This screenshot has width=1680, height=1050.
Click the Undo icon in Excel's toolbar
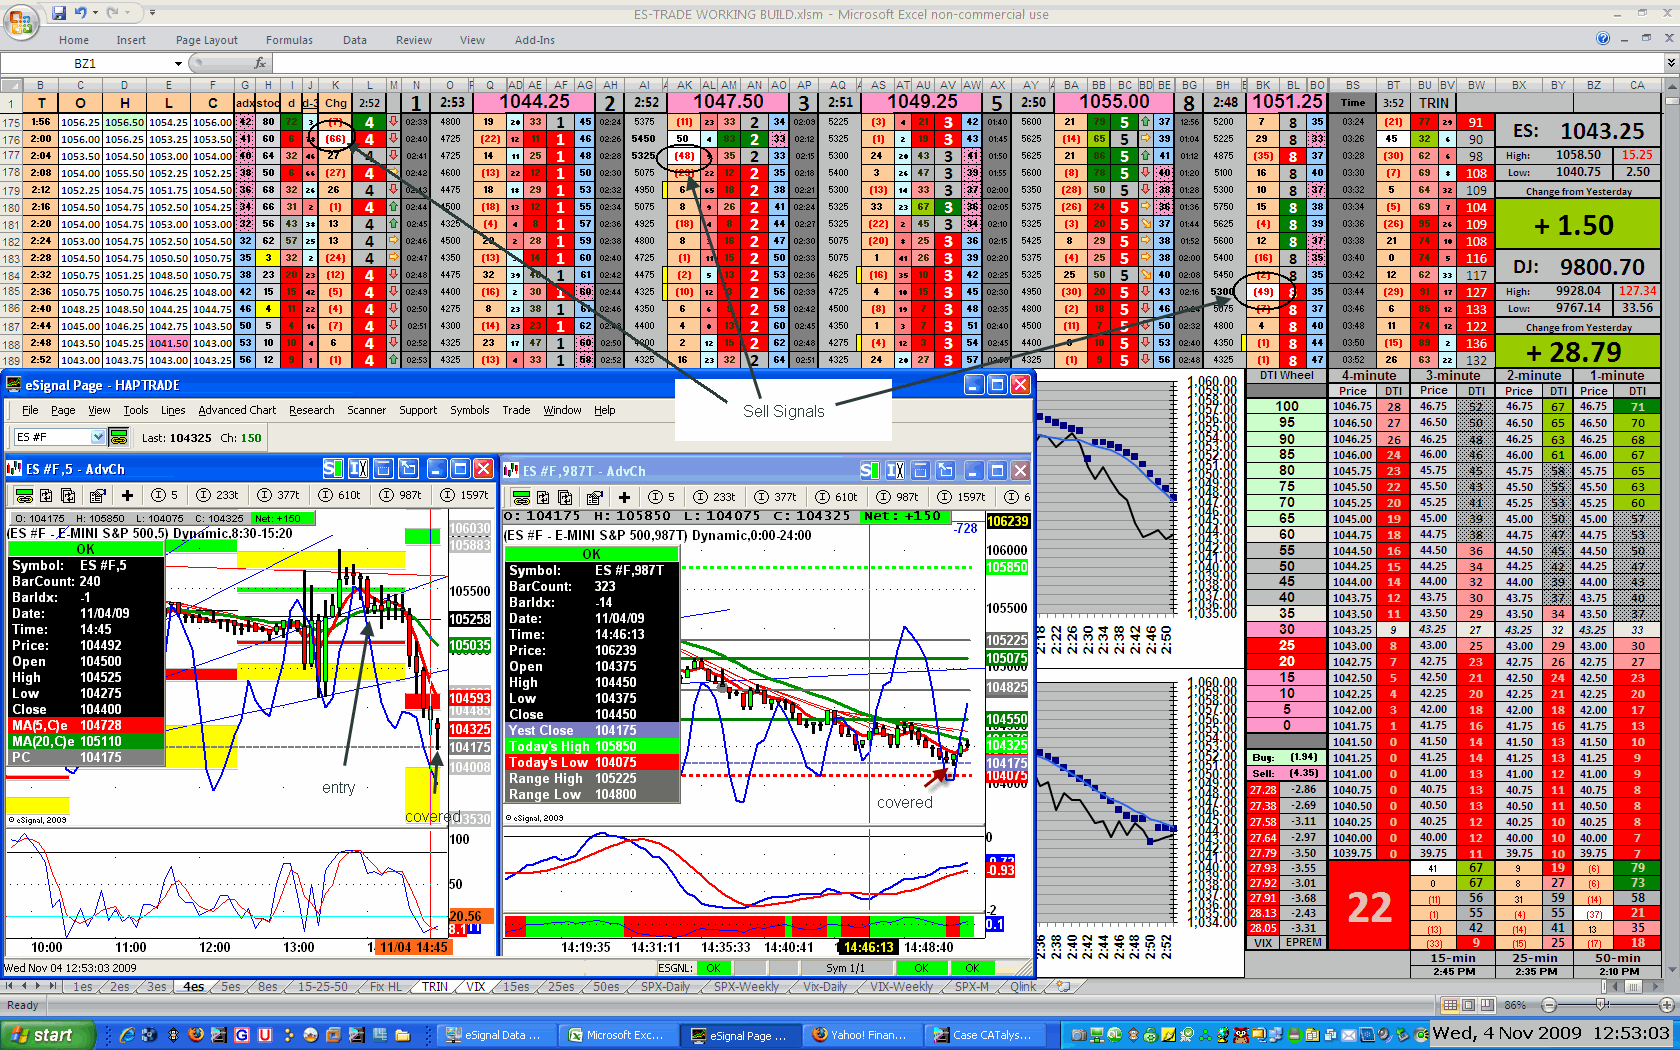81,13
